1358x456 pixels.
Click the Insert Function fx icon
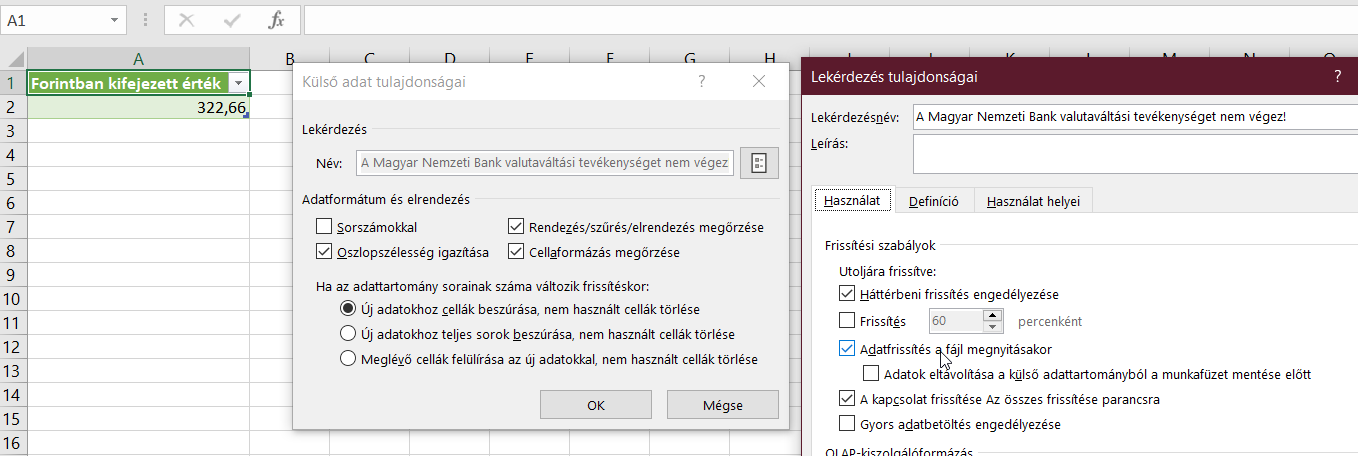pyautogui.click(x=277, y=19)
